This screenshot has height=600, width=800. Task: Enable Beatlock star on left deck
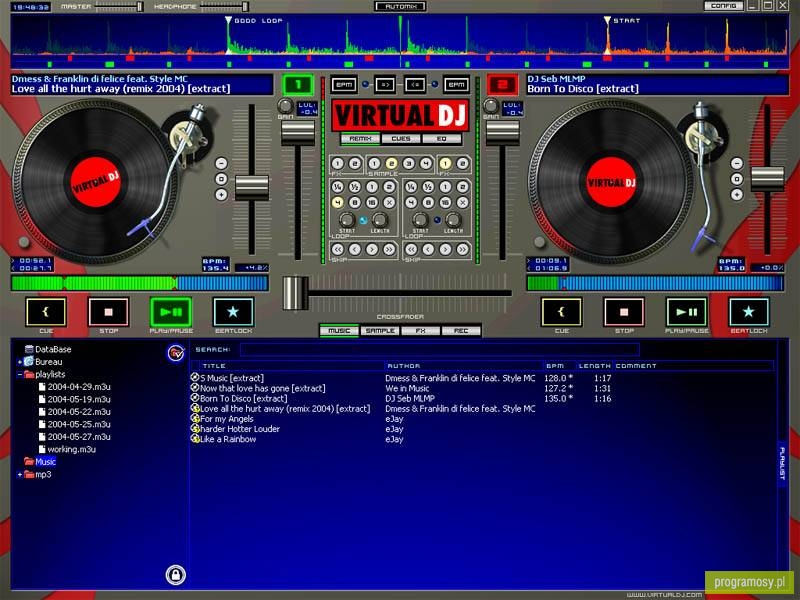[x=233, y=312]
